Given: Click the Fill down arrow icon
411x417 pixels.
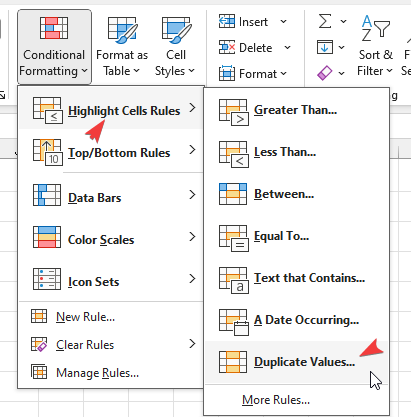Looking at the screenshot, I should pyautogui.click(x=325, y=47).
